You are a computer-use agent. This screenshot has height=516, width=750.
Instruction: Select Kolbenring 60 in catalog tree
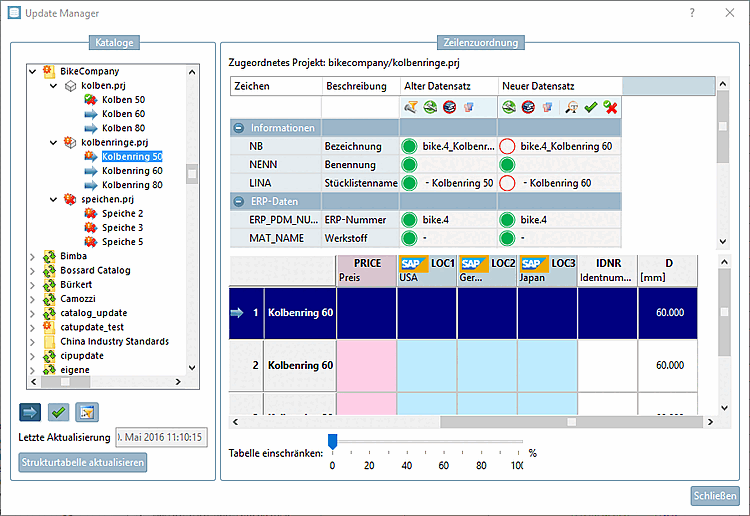(132, 171)
